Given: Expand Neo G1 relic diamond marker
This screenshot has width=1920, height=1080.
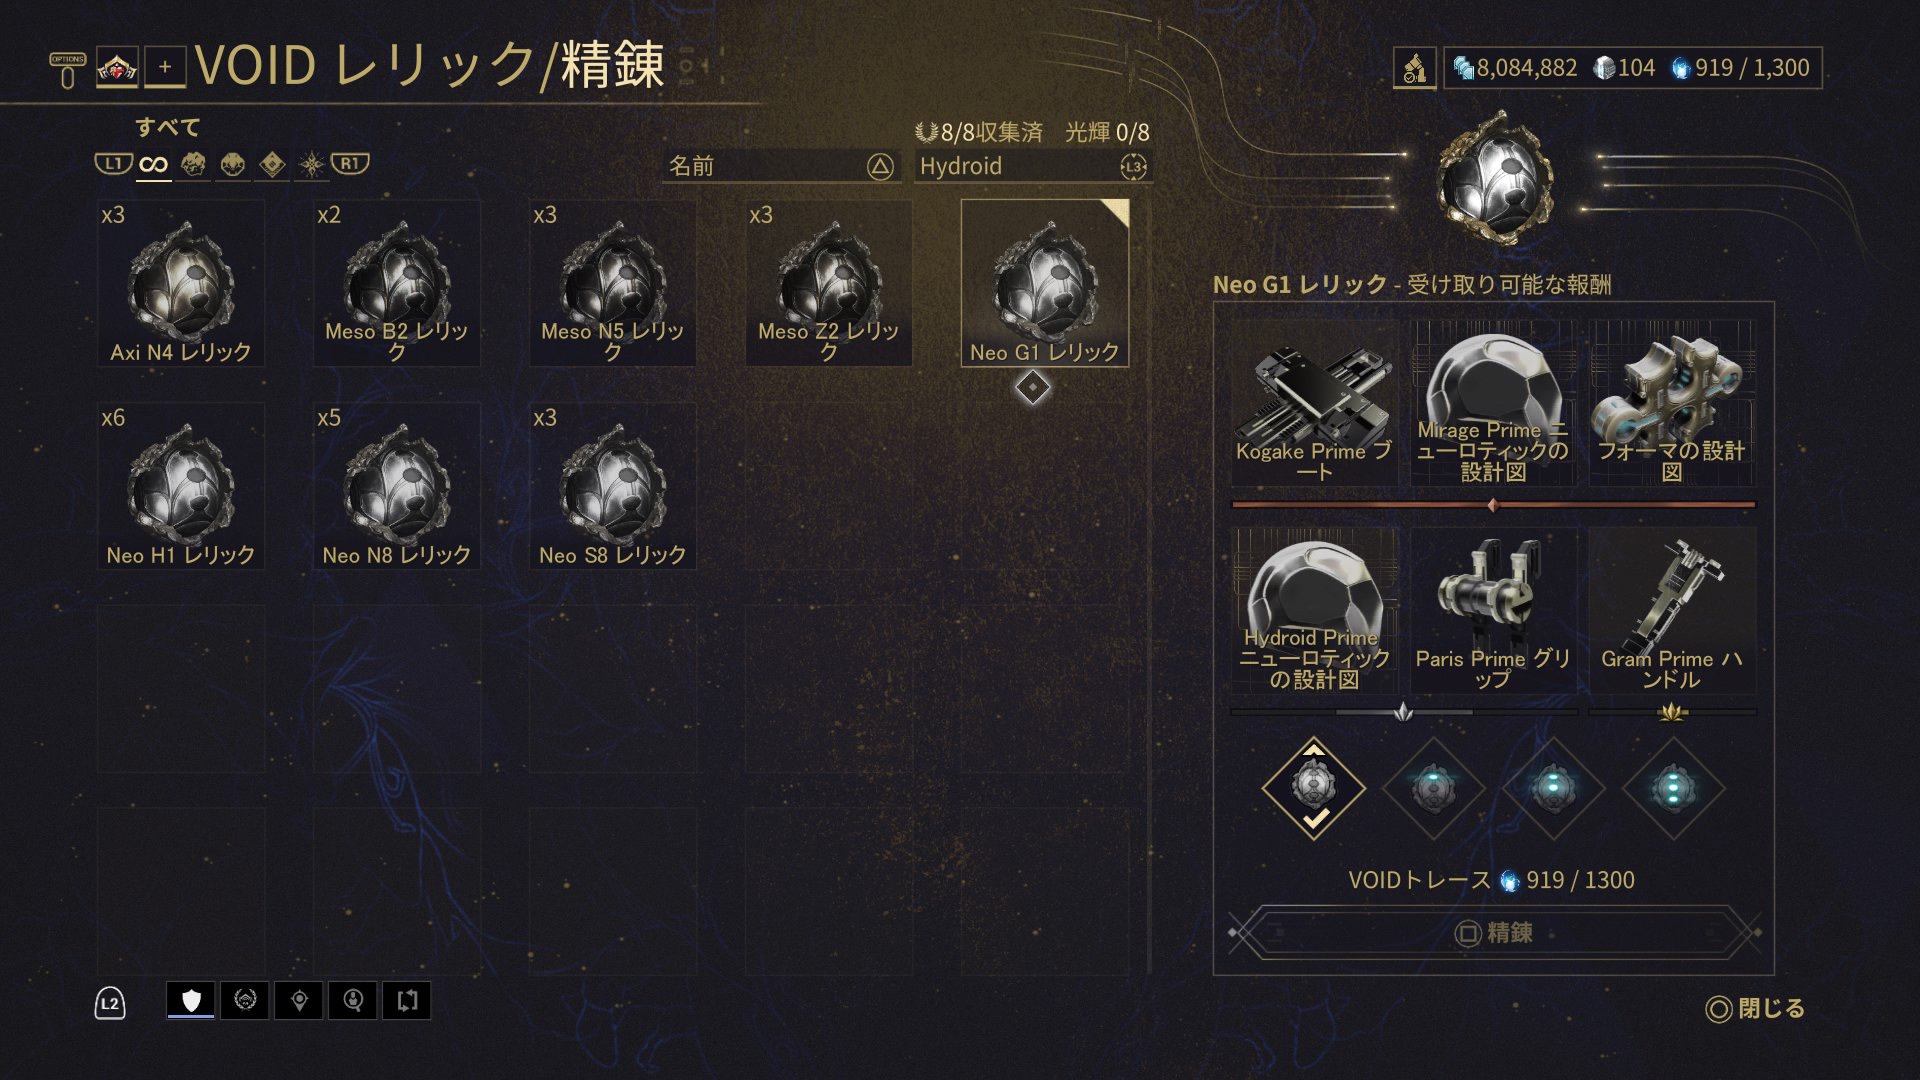Looking at the screenshot, I should pos(1033,387).
